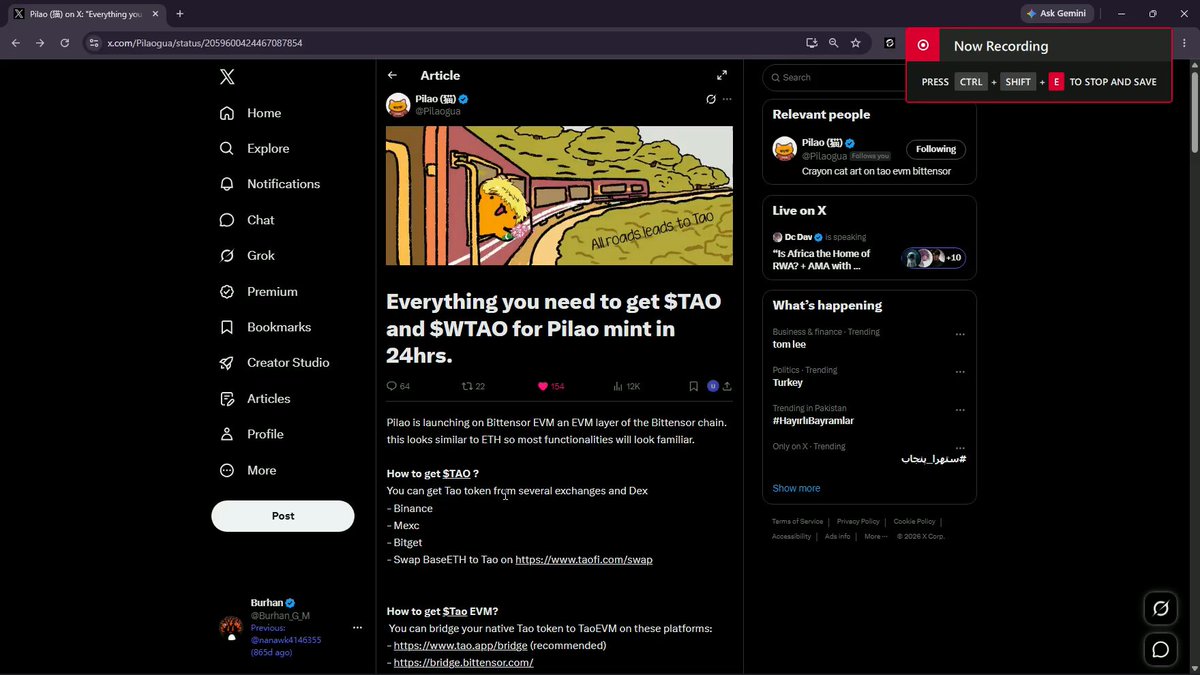
Task: Open more options for Only on X trend
Action: (960, 448)
